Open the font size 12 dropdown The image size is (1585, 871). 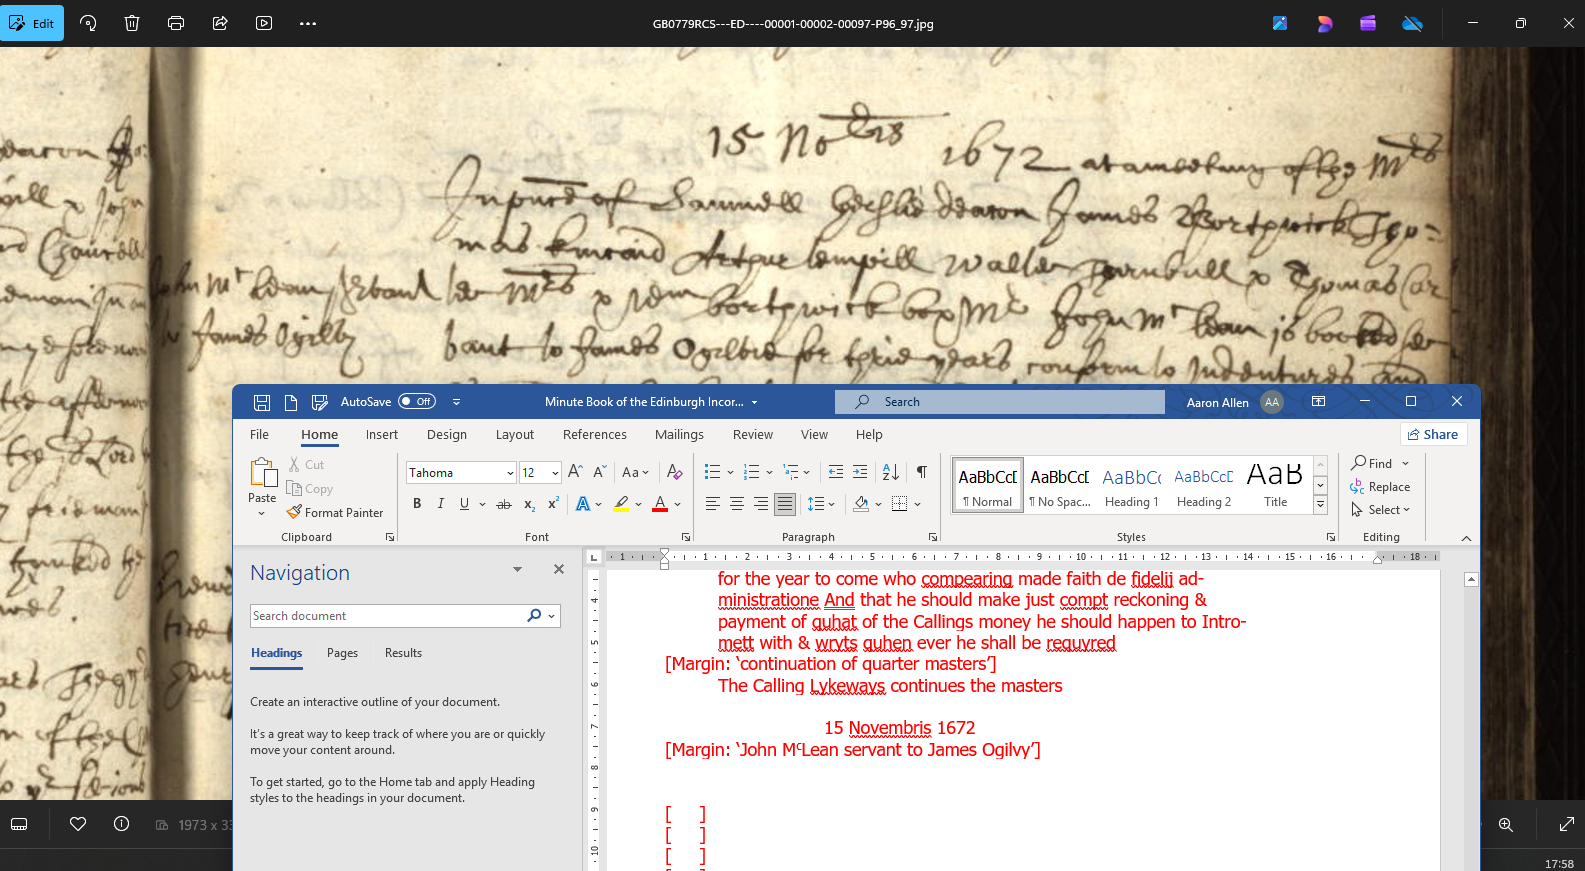click(555, 473)
